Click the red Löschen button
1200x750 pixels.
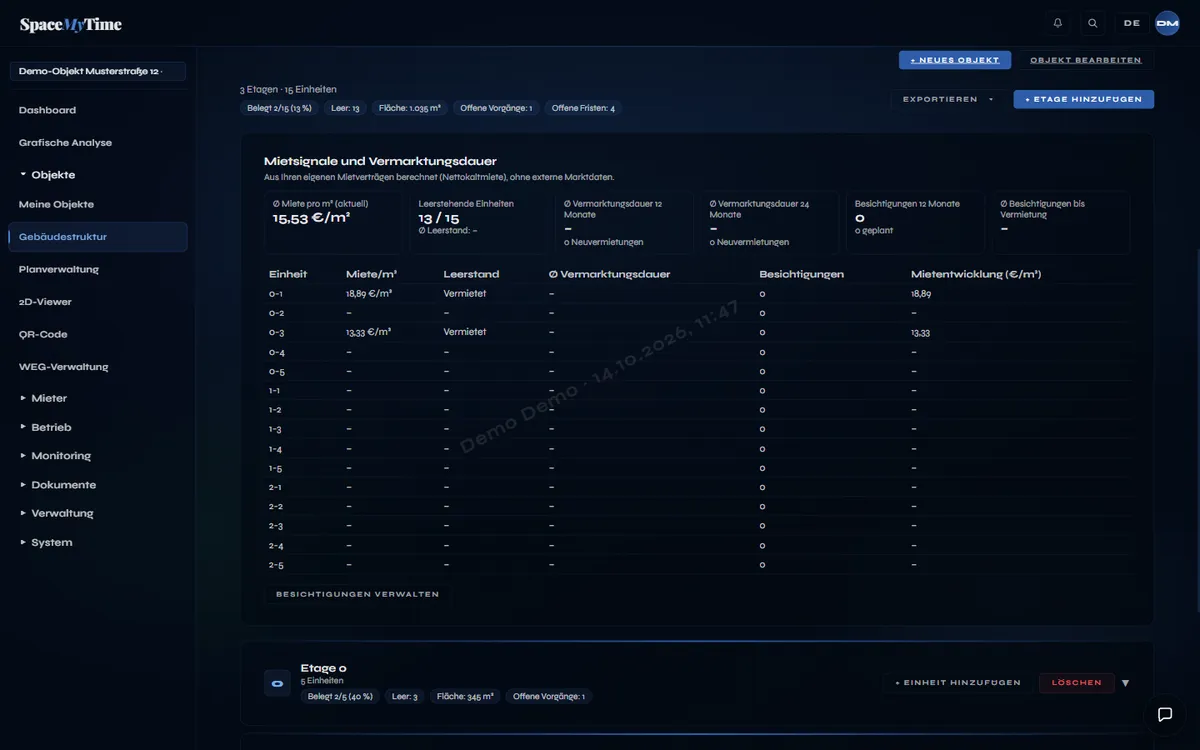tap(1077, 683)
